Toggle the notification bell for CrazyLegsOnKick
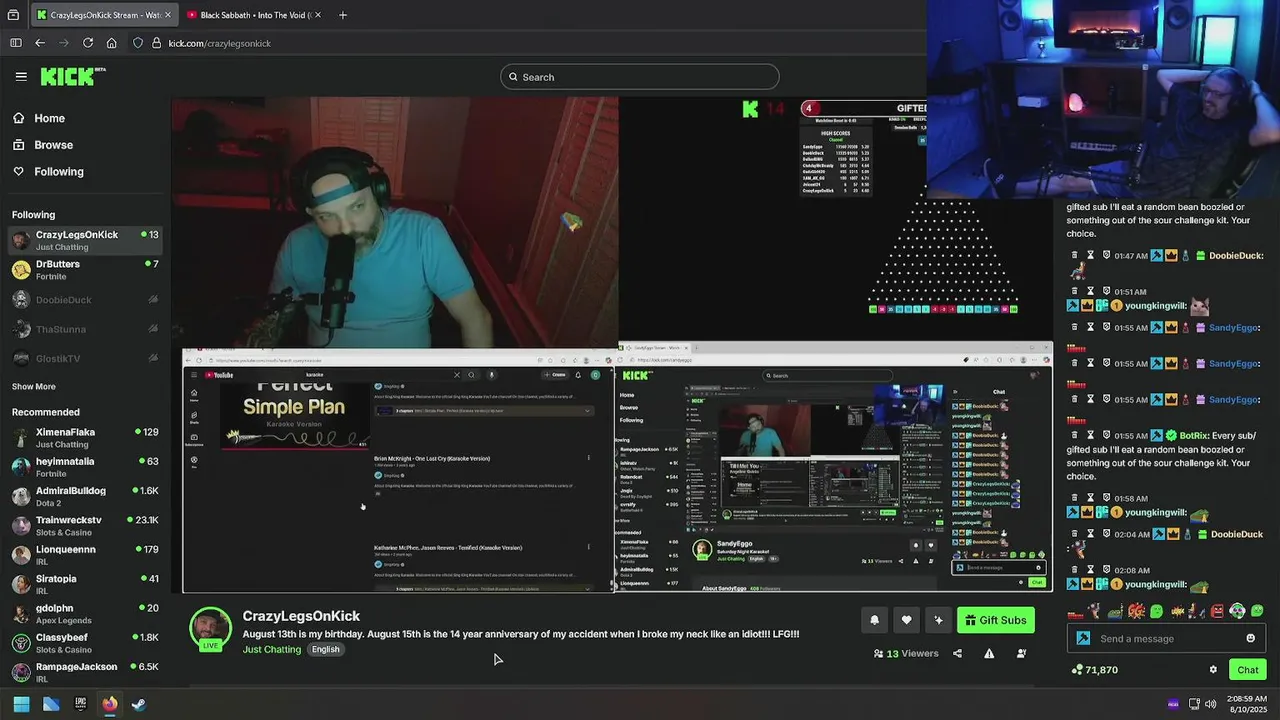 [x=874, y=620]
